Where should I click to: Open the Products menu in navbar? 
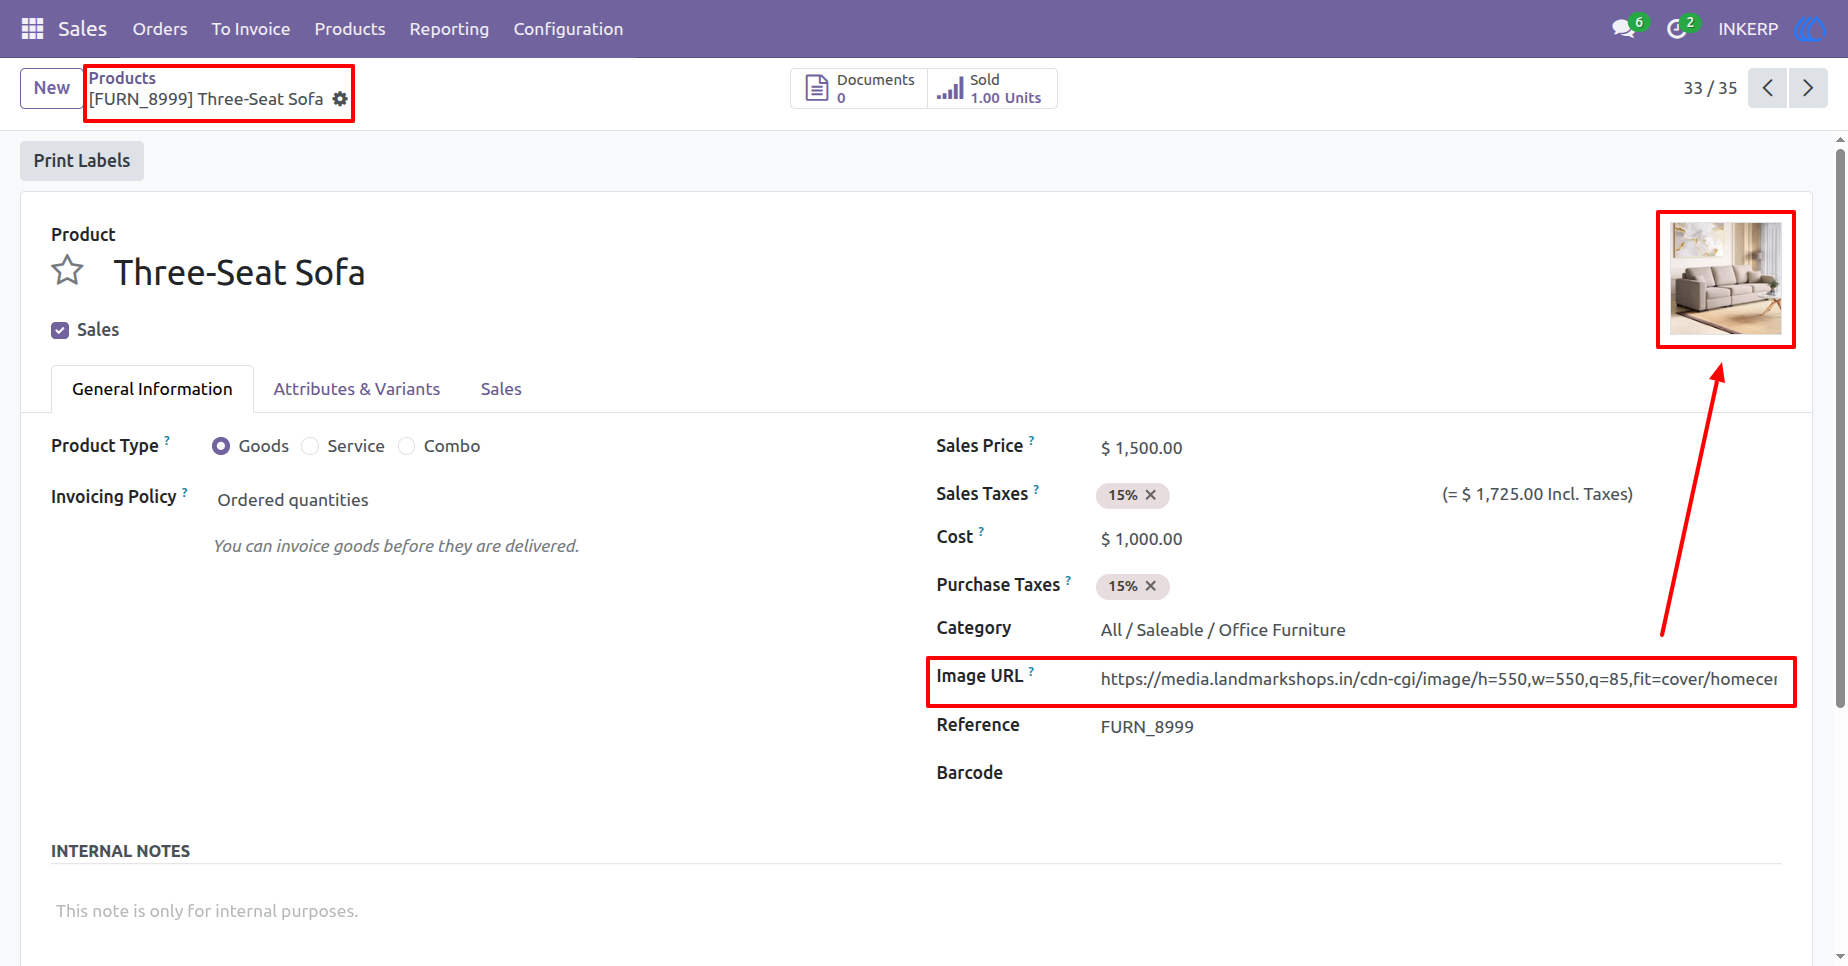point(350,29)
